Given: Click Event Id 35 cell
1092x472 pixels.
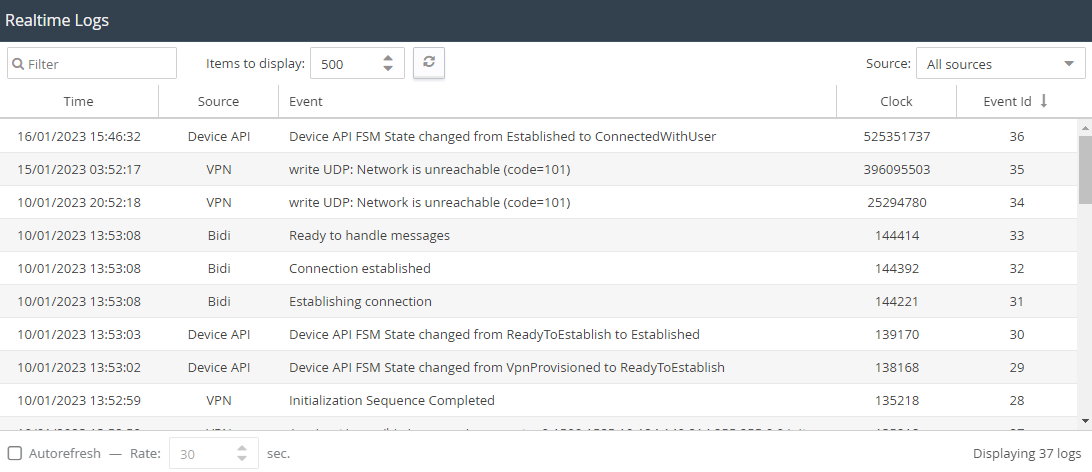Looking at the screenshot, I should (1017, 169).
